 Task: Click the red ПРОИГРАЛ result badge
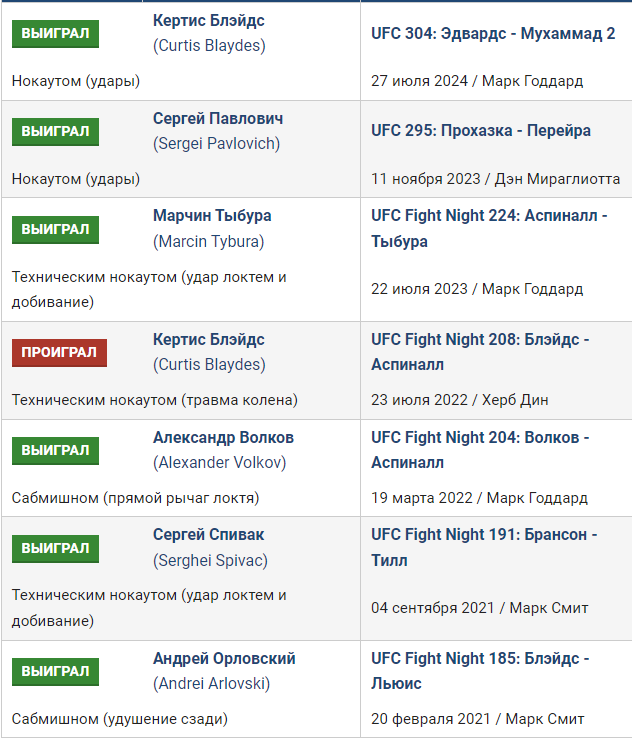(x=59, y=353)
